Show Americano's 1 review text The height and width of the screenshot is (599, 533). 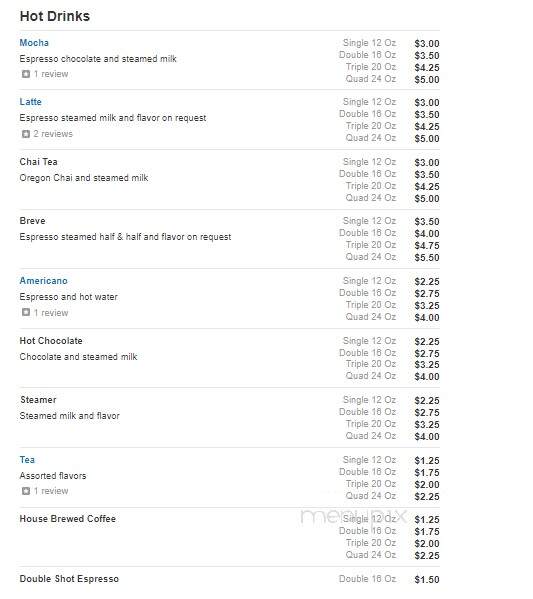(x=51, y=313)
